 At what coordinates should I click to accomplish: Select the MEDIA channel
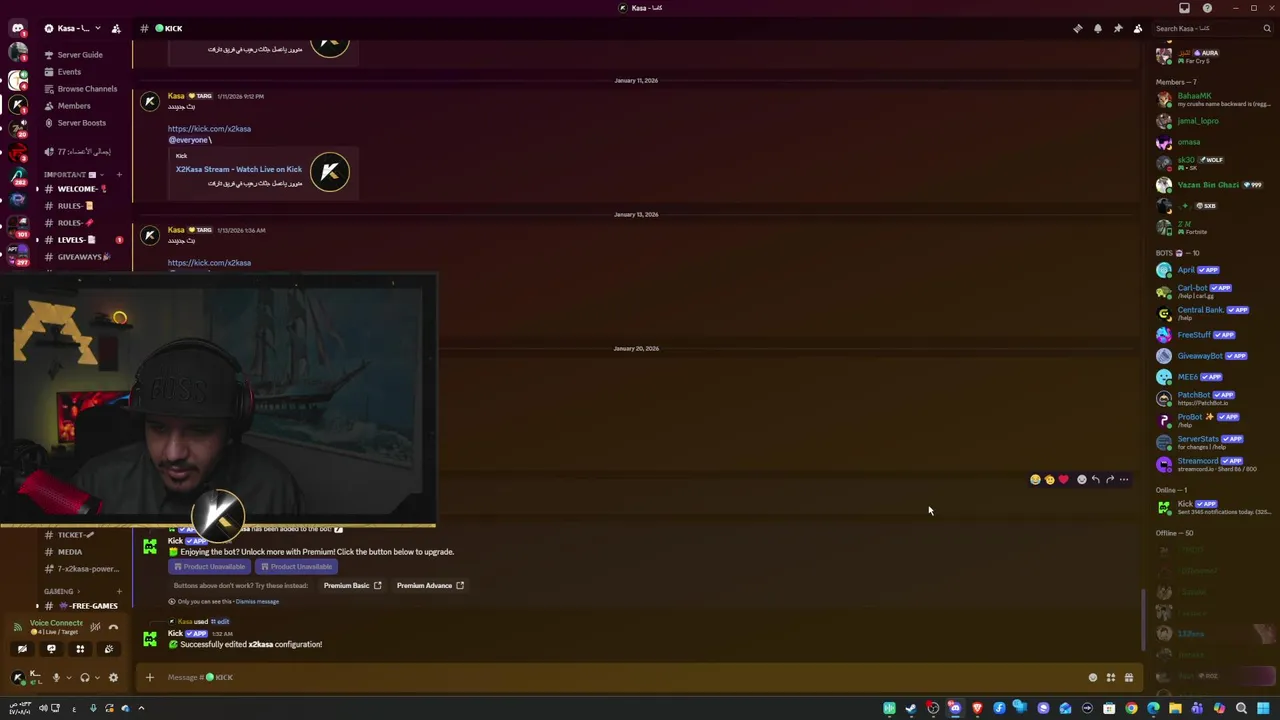tap(70, 552)
